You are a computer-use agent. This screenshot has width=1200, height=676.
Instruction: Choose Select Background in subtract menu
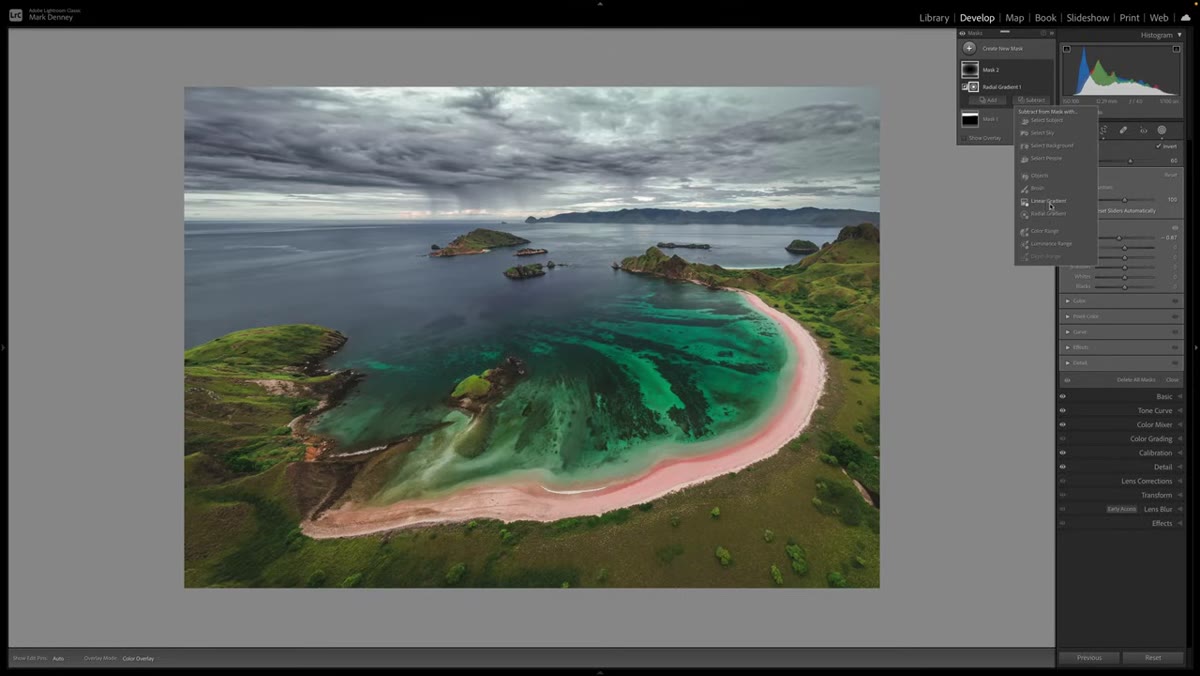pyautogui.click(x=1052, y=146)
